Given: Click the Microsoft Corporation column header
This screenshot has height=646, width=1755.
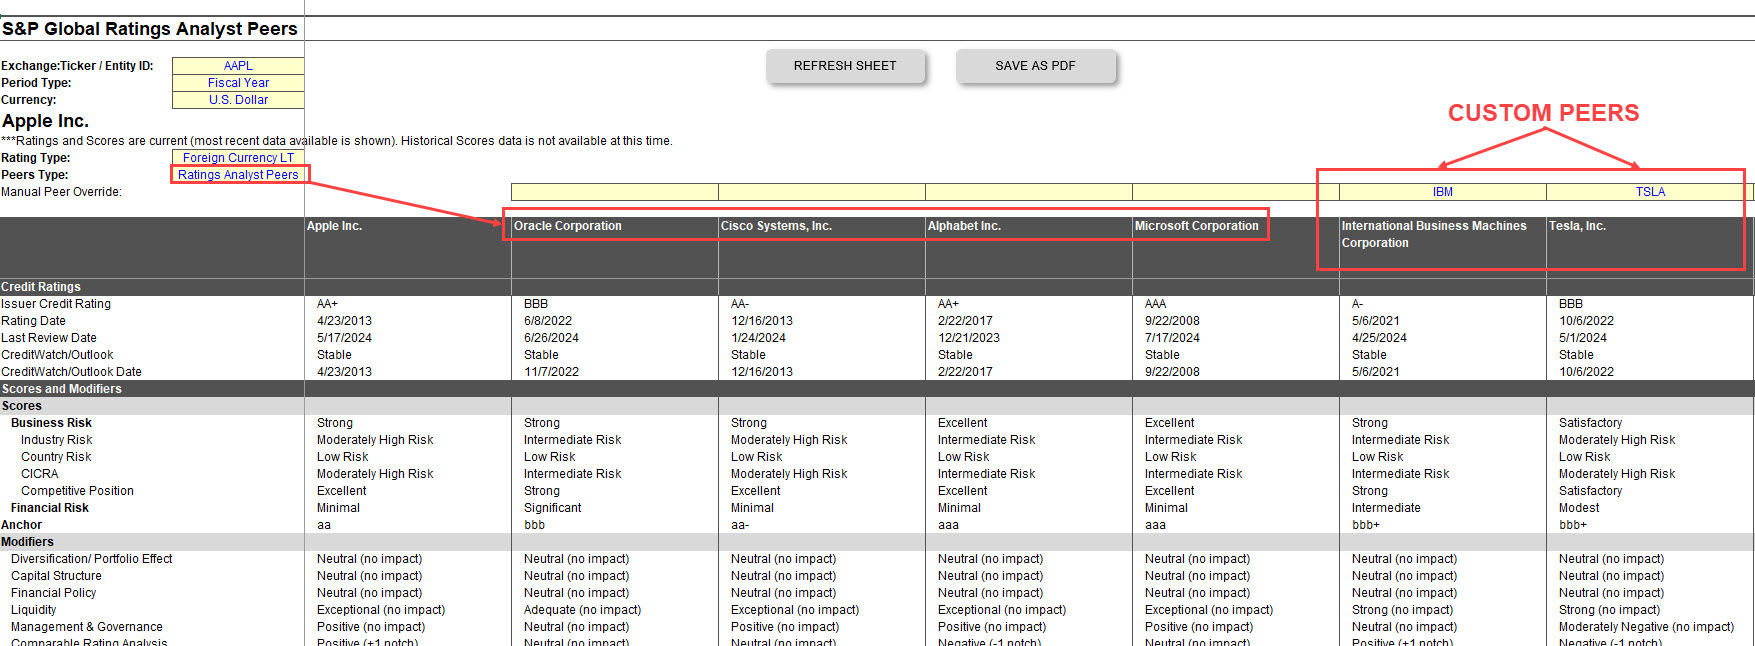Looking at the screenshot, I should click(1236, 247).
